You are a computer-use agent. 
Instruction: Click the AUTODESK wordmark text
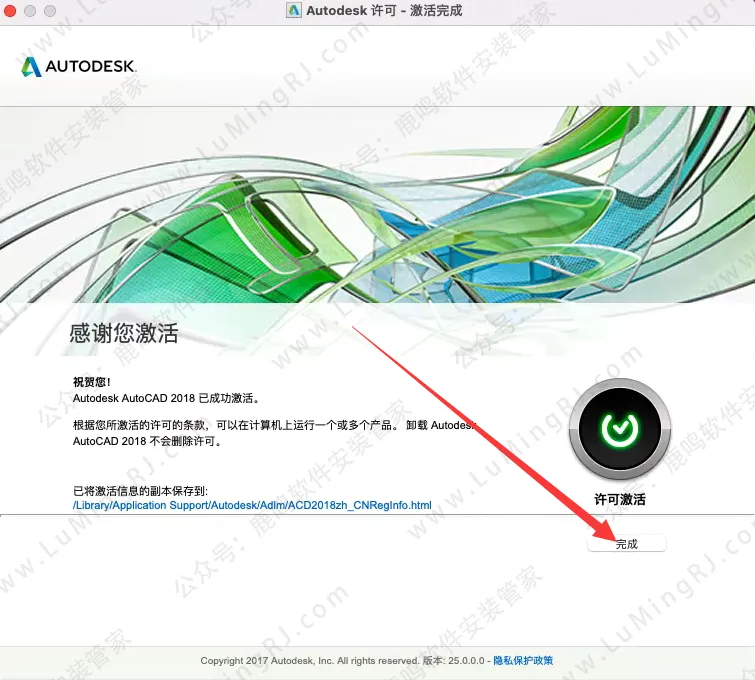tap(91, 66)
